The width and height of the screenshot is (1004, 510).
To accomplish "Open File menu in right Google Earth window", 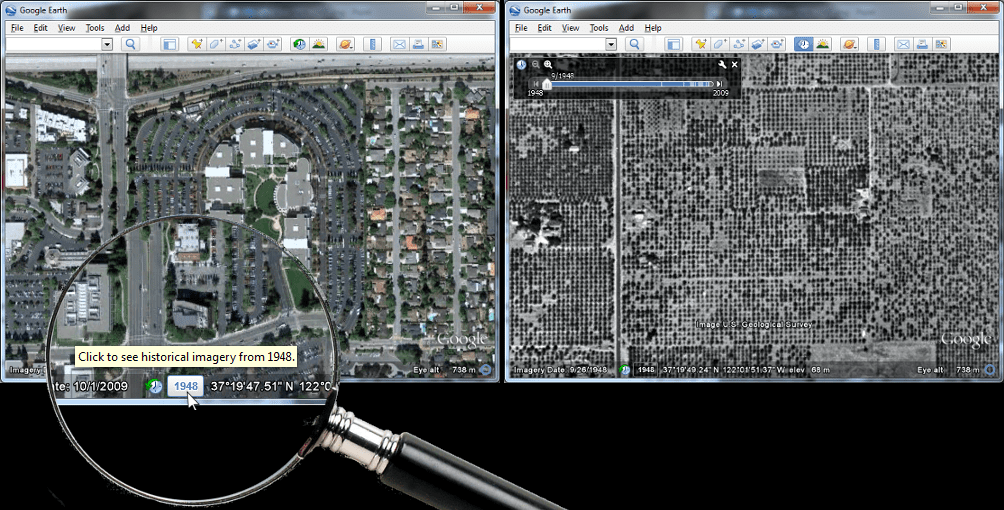I will tap(521, 28).
